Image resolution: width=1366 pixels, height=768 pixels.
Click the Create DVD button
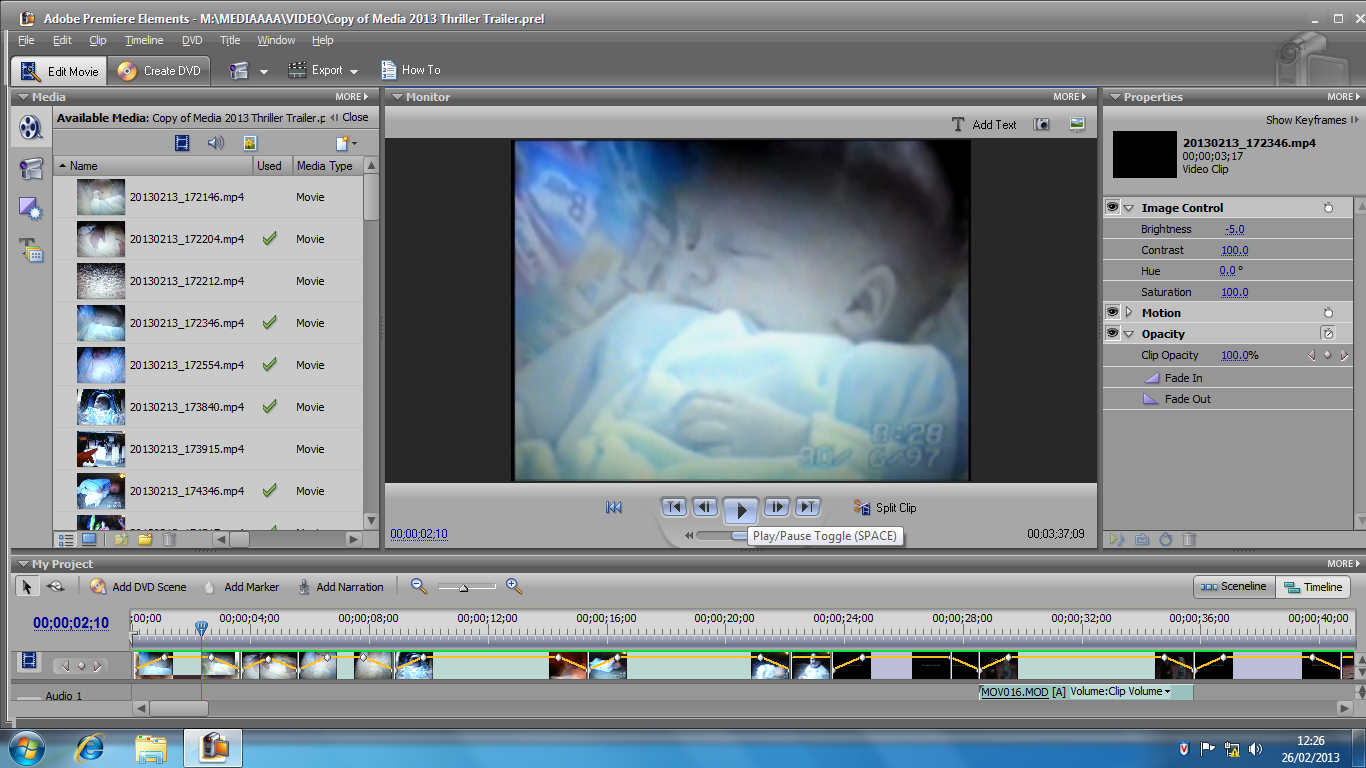pyautogui.click(x=160, y=70)
